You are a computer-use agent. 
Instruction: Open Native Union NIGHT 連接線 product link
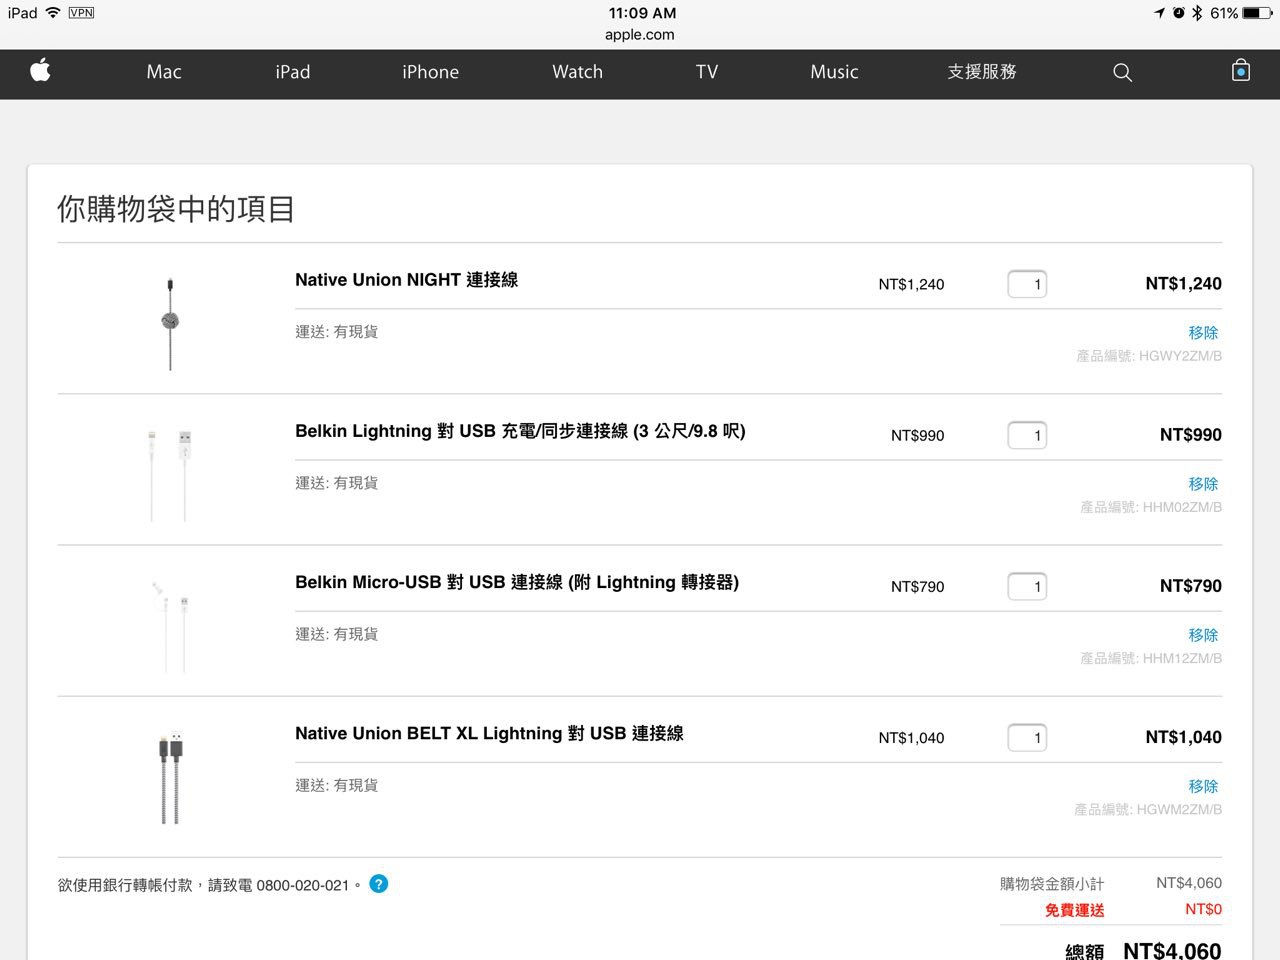[x=406, y=280]
